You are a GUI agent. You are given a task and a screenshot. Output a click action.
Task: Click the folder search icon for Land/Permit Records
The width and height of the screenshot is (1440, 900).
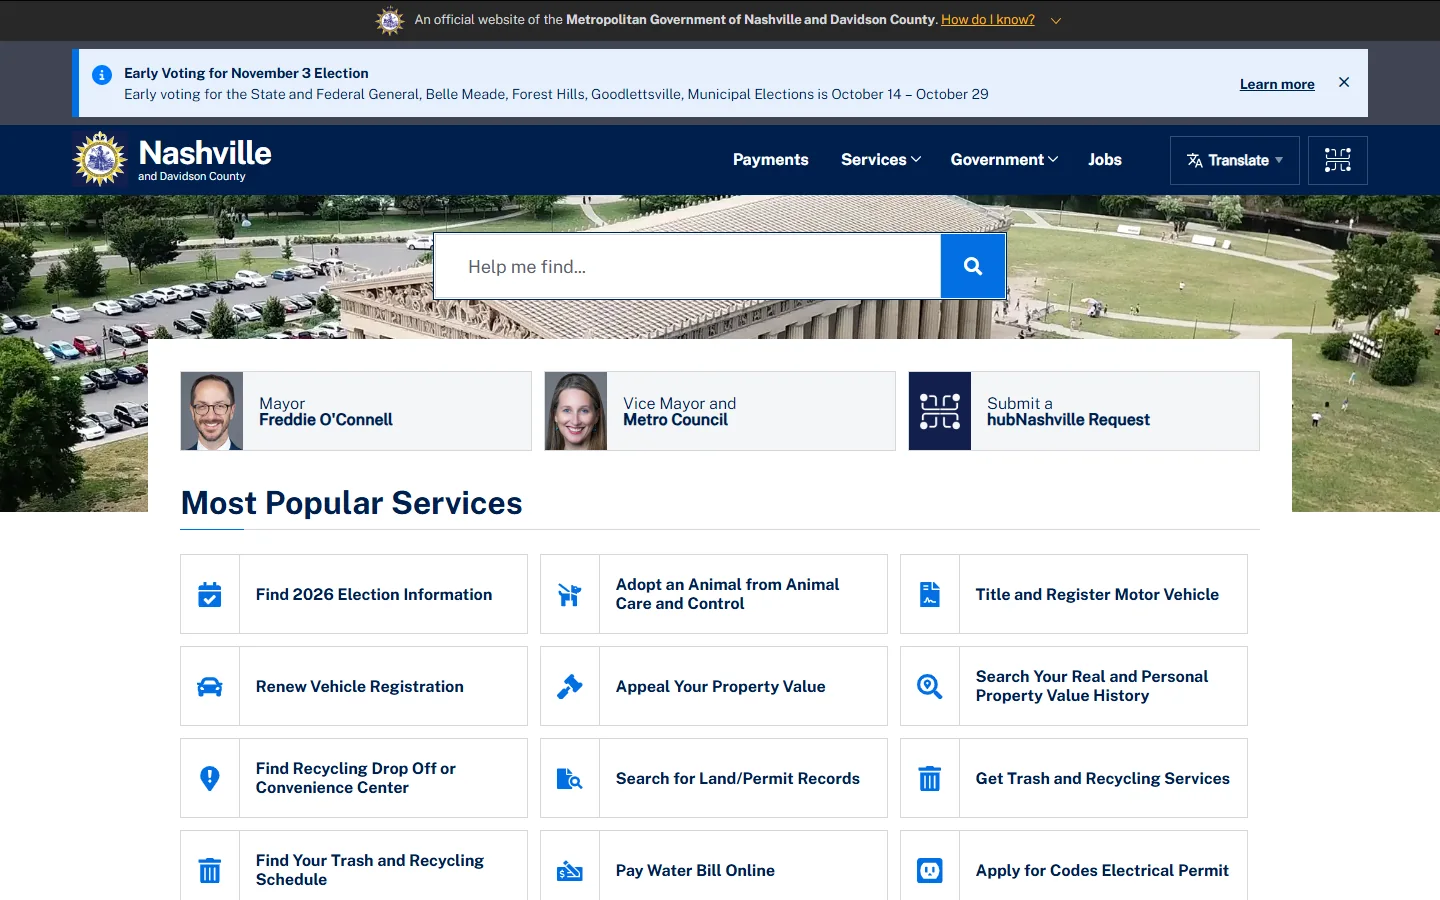coord(570,778)
